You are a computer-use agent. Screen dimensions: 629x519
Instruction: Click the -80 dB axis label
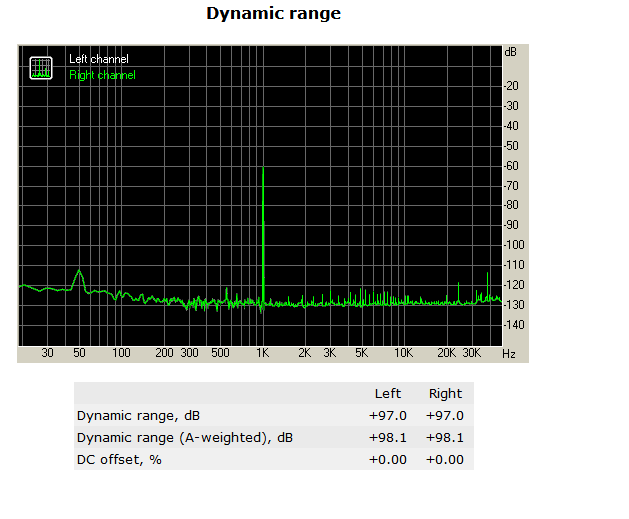[x=511, y=205]
